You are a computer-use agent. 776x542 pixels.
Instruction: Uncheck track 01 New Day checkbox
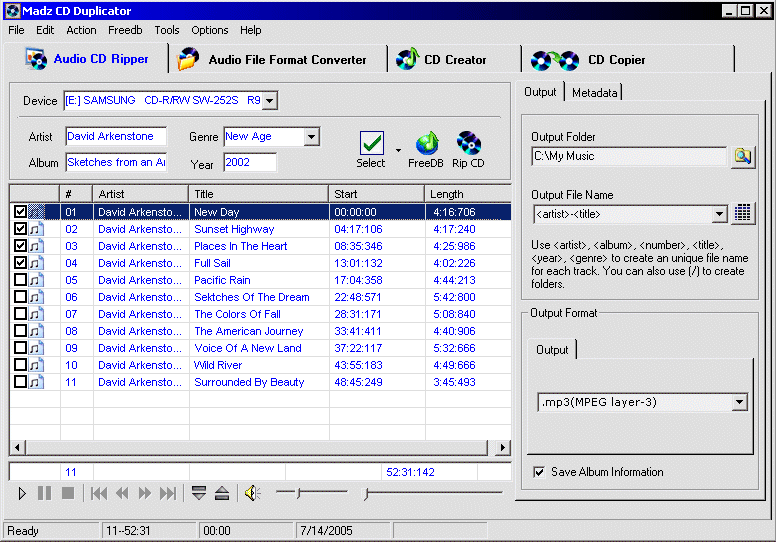(20, 212)
